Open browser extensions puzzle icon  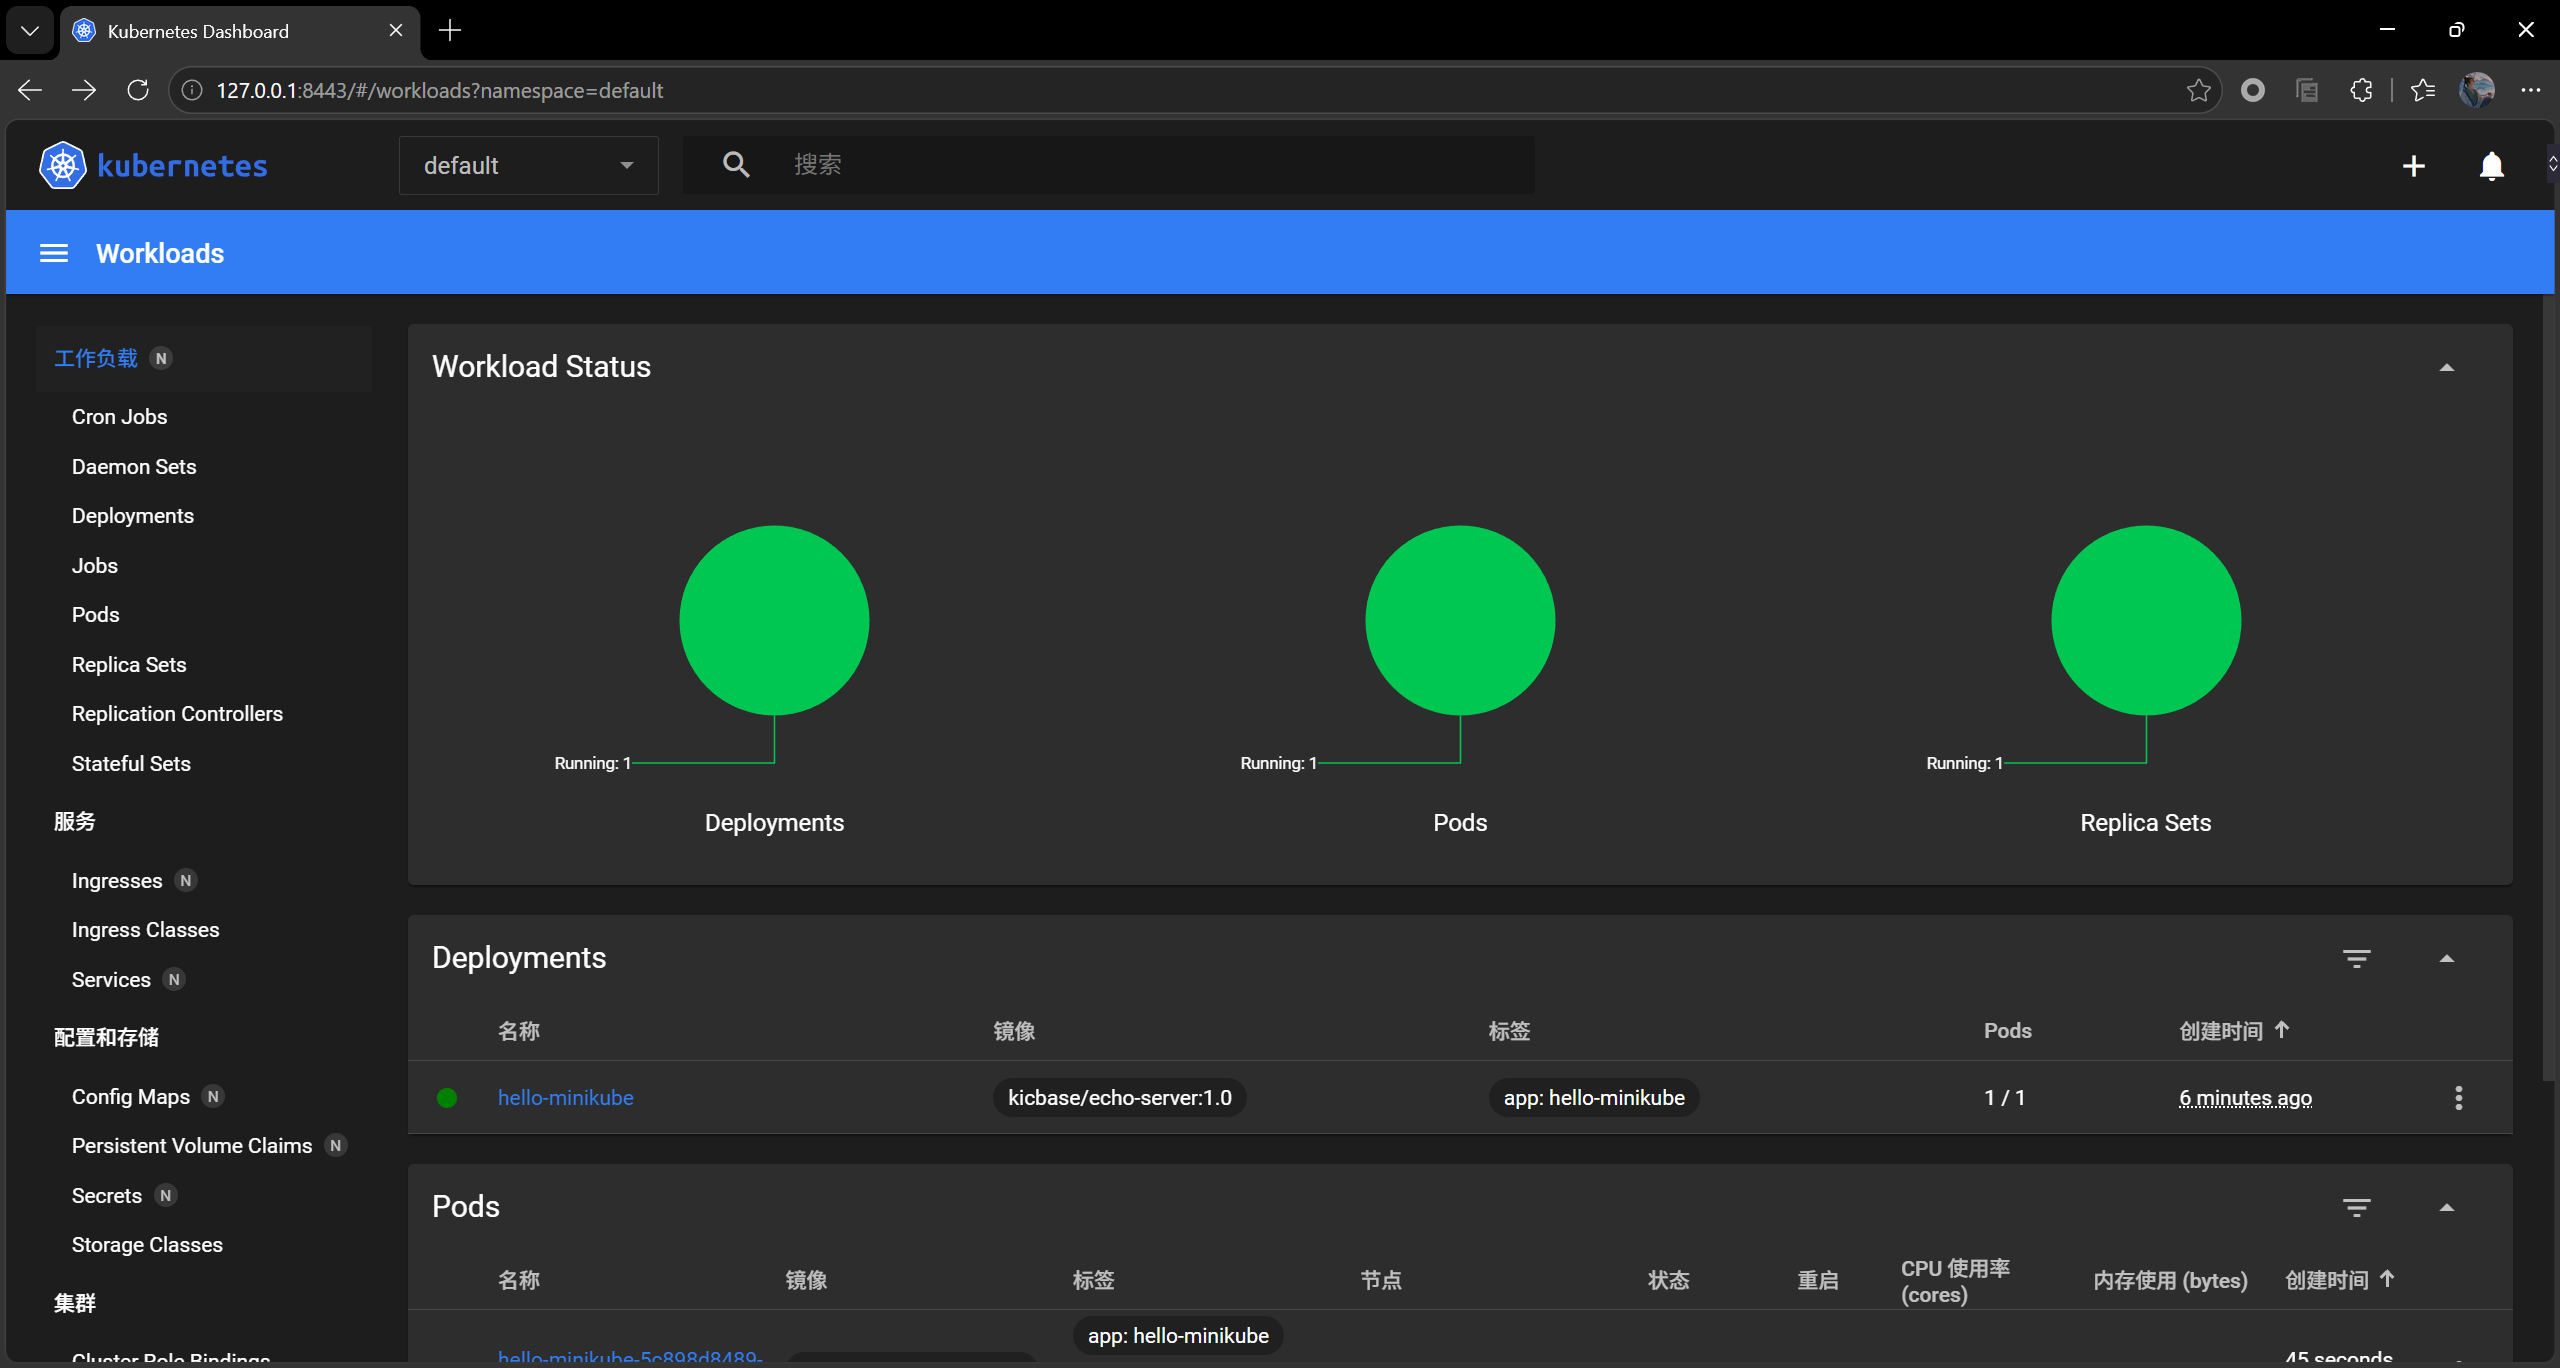2361,90
